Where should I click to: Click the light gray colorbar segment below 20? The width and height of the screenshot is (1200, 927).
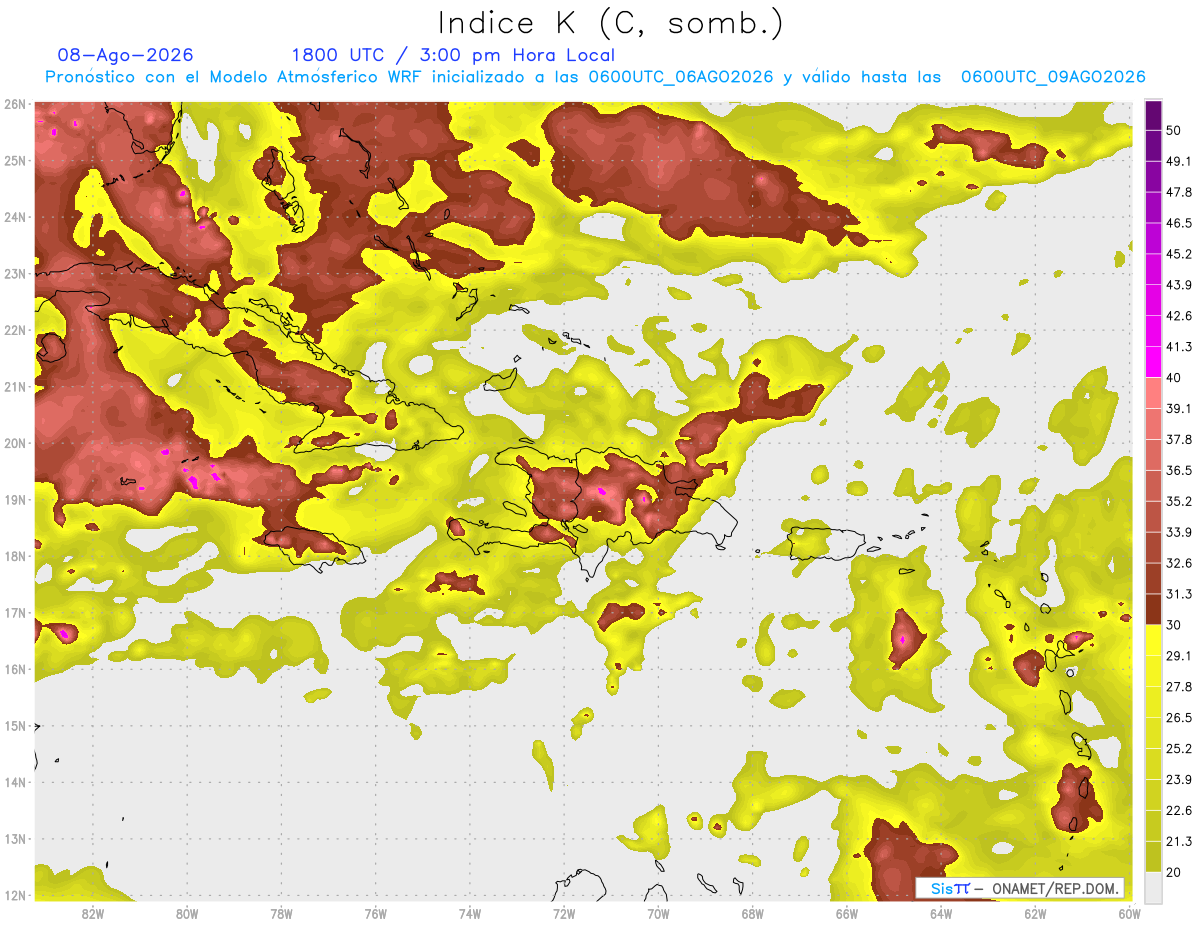click(x=1153, y=886)
